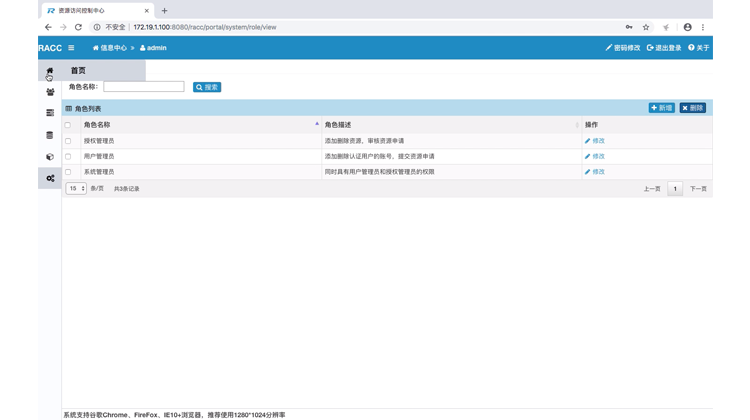
Task: Toggle the hamburger menu beside RACC
Action: click(71, 48)
